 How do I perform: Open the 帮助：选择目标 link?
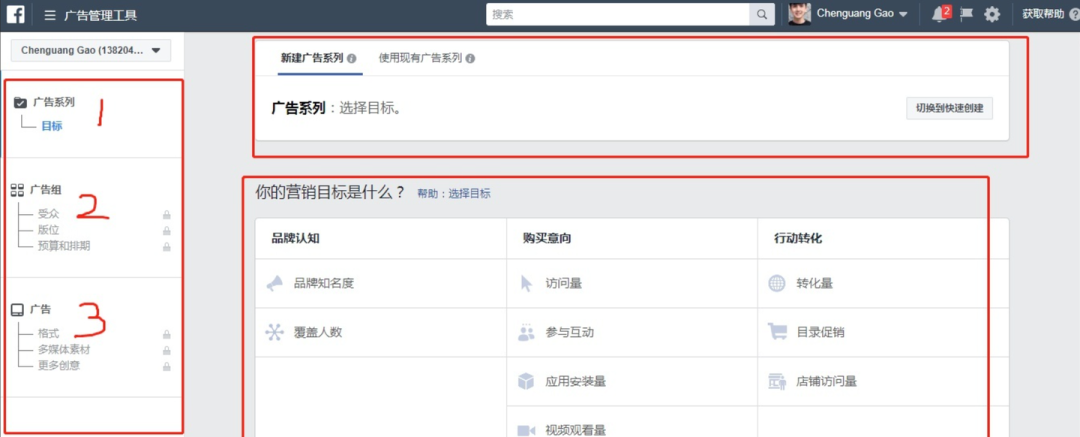pos(454,194)
